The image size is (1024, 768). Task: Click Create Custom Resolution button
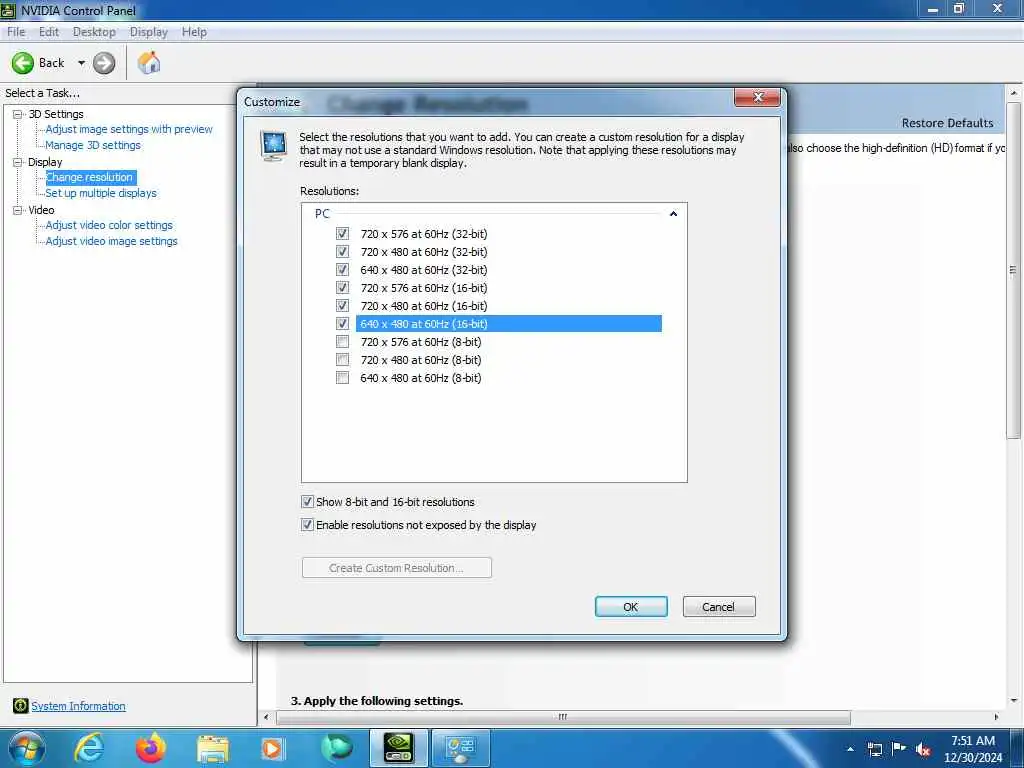pos(396,568)
